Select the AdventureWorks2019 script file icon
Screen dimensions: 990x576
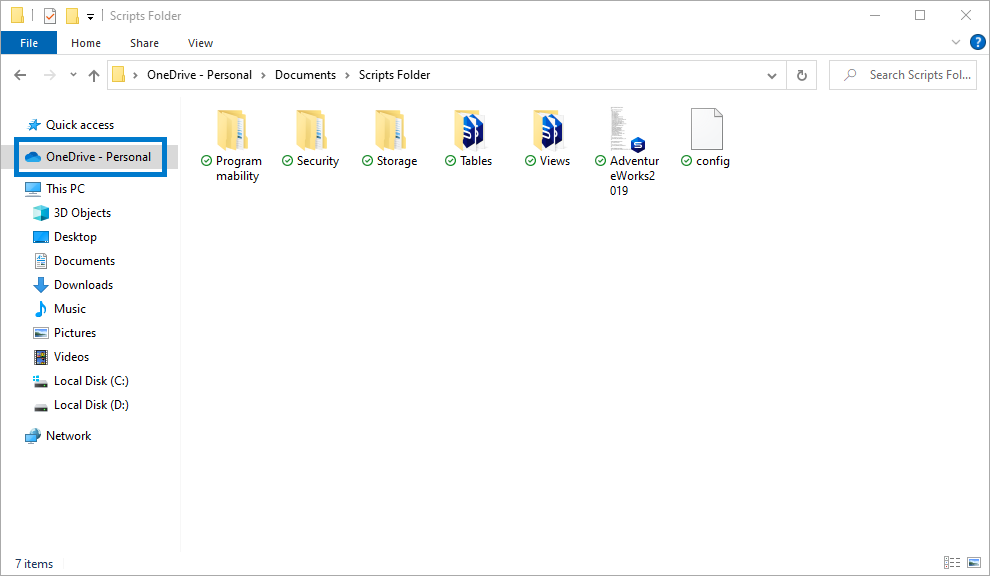pyautogui.click(x=628, y=130)
